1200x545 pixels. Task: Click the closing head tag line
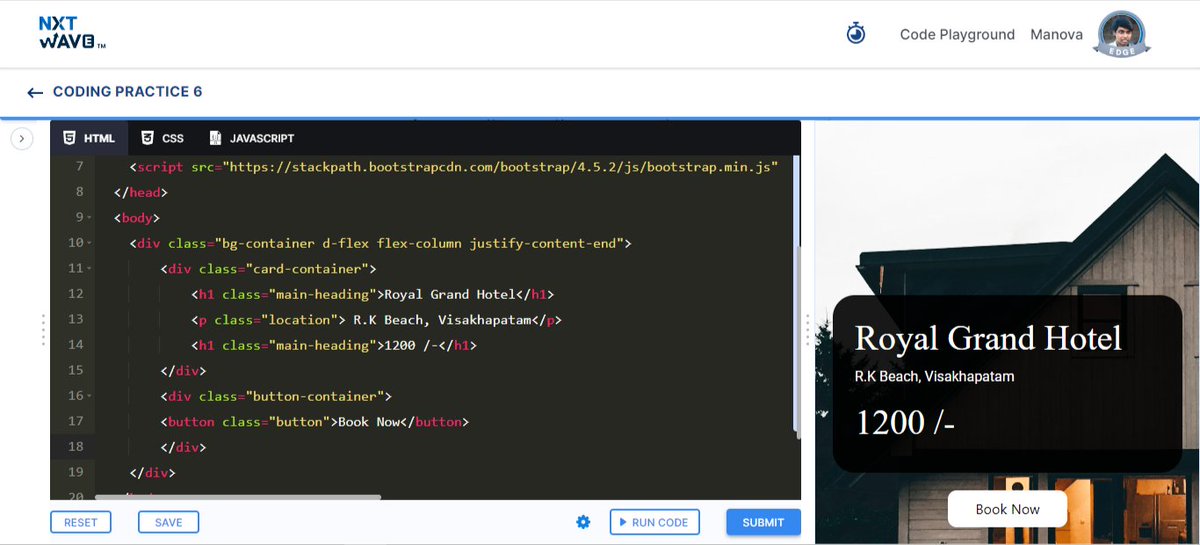click(x=141, y=193)
